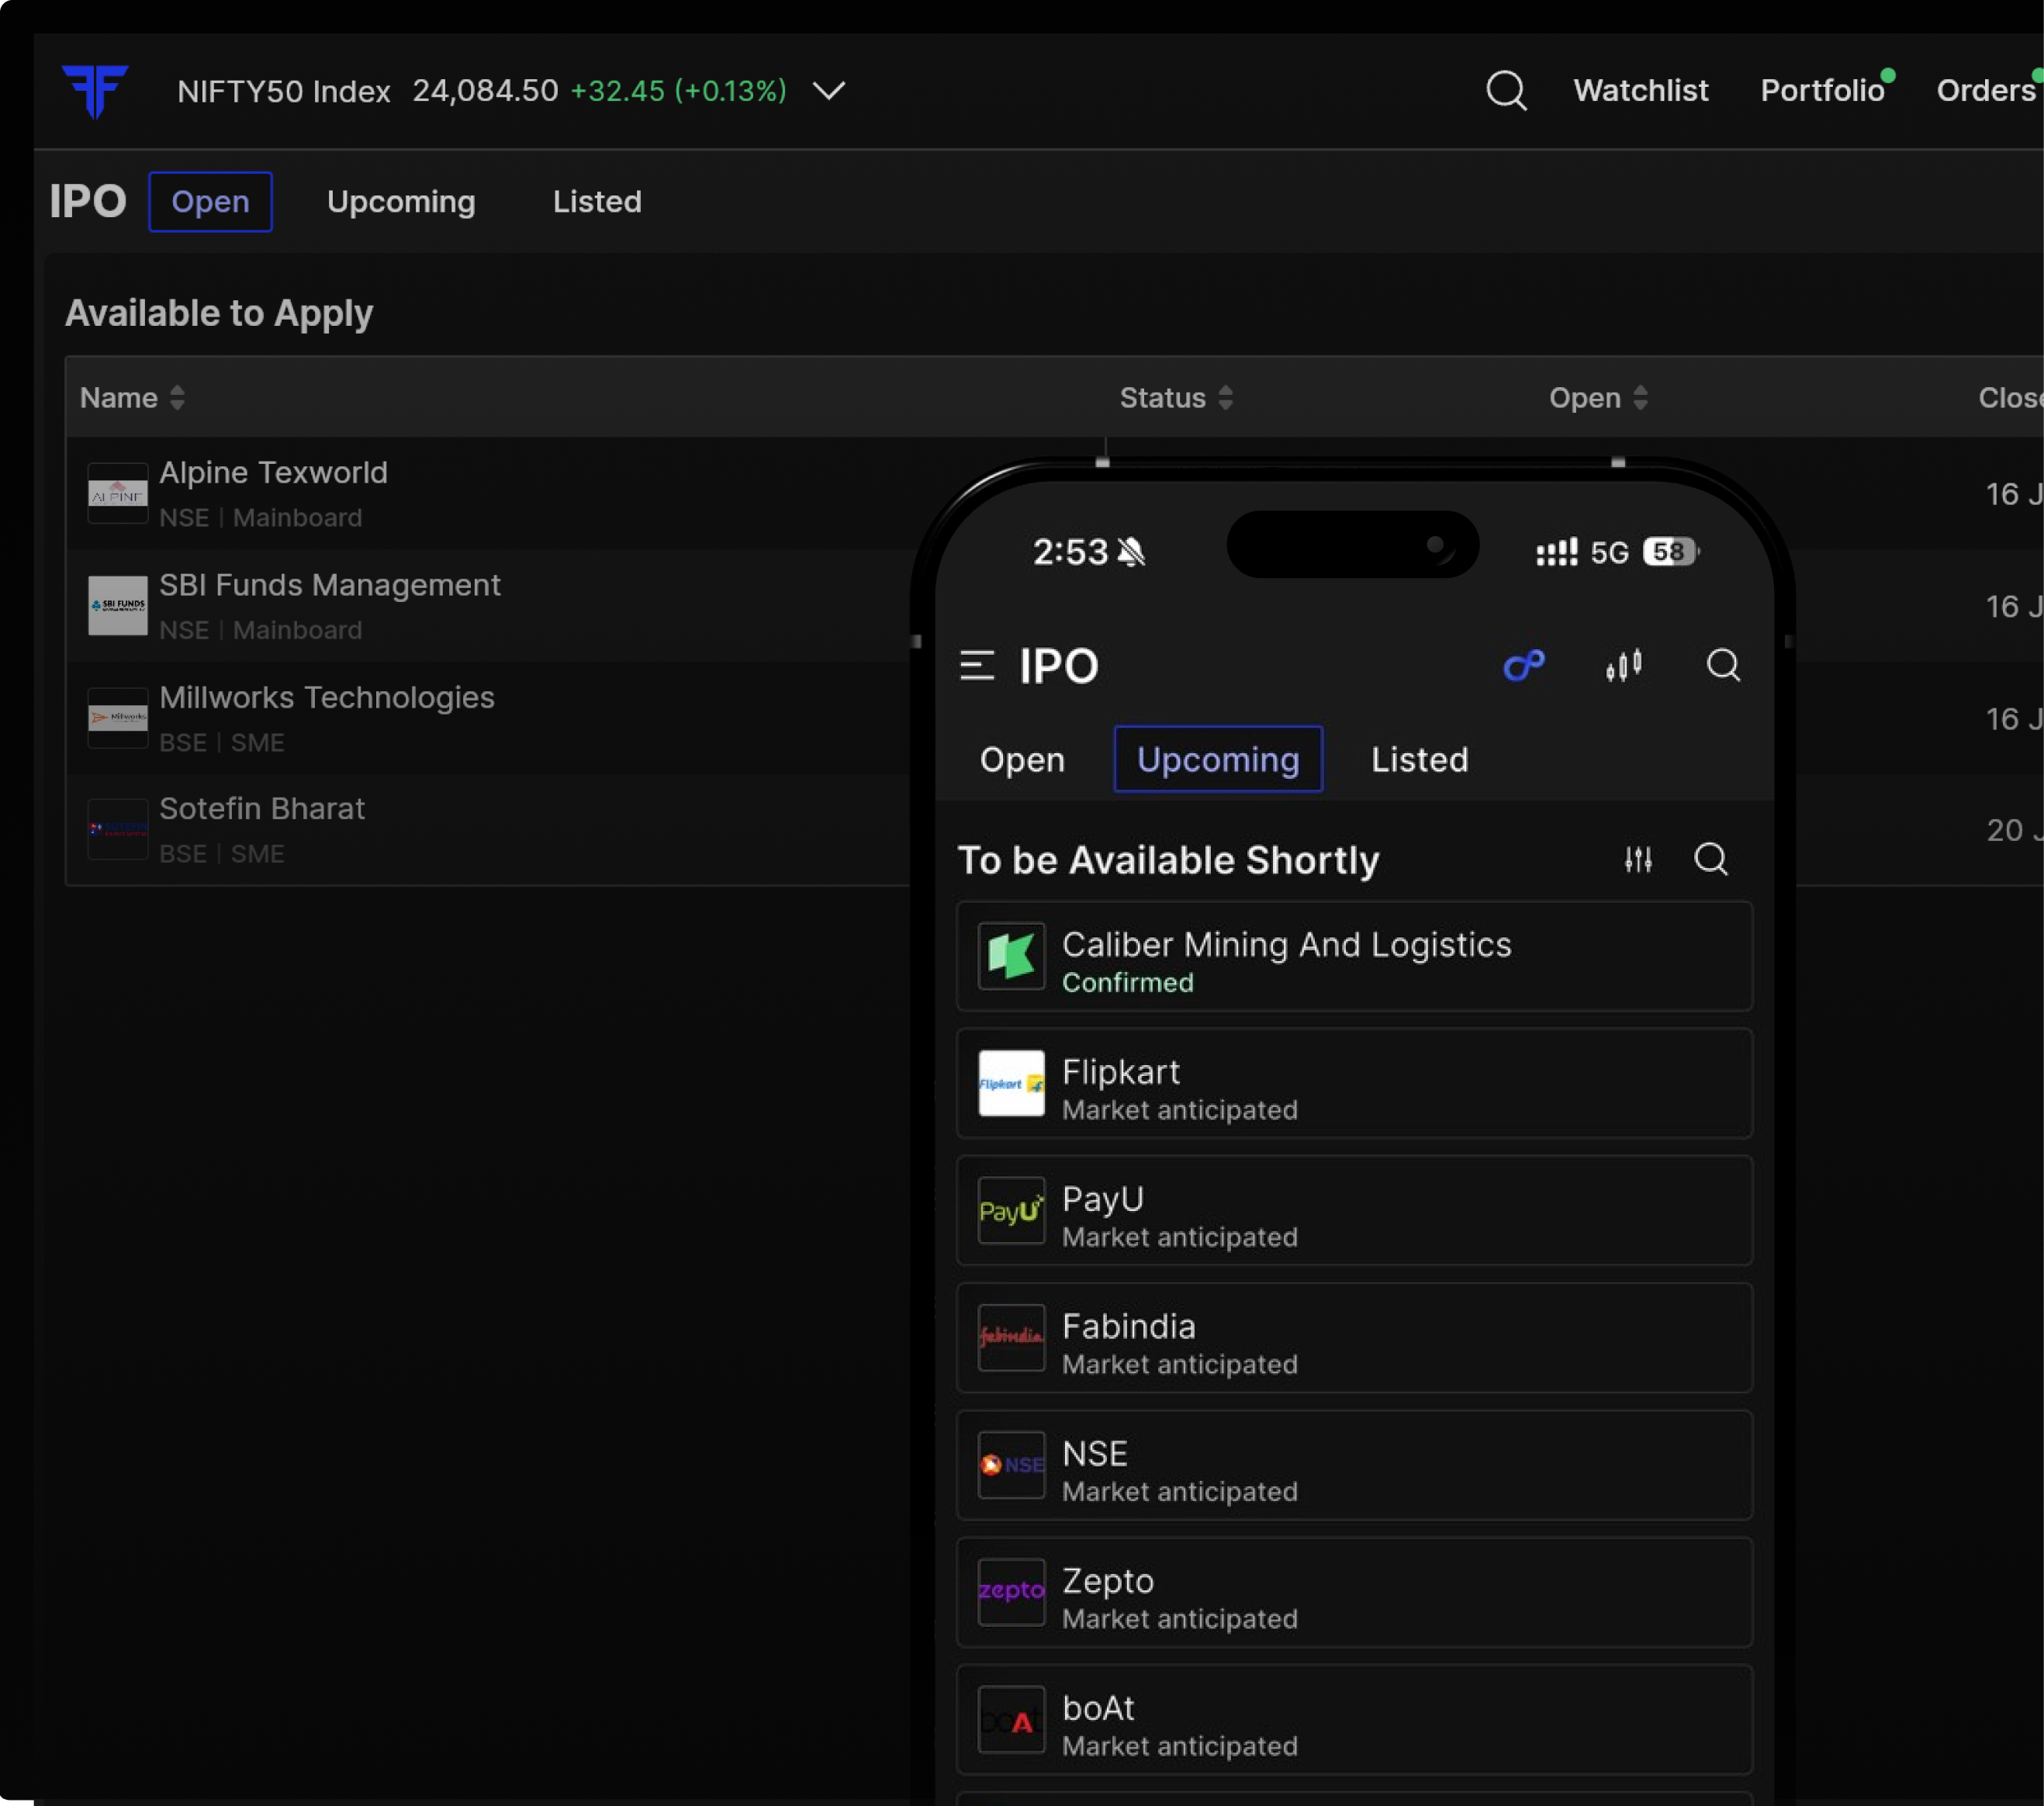Expand the NIFTY50 Index dropdown chevron
Screen dimensions: 2044x1806
tap(829, 91)
